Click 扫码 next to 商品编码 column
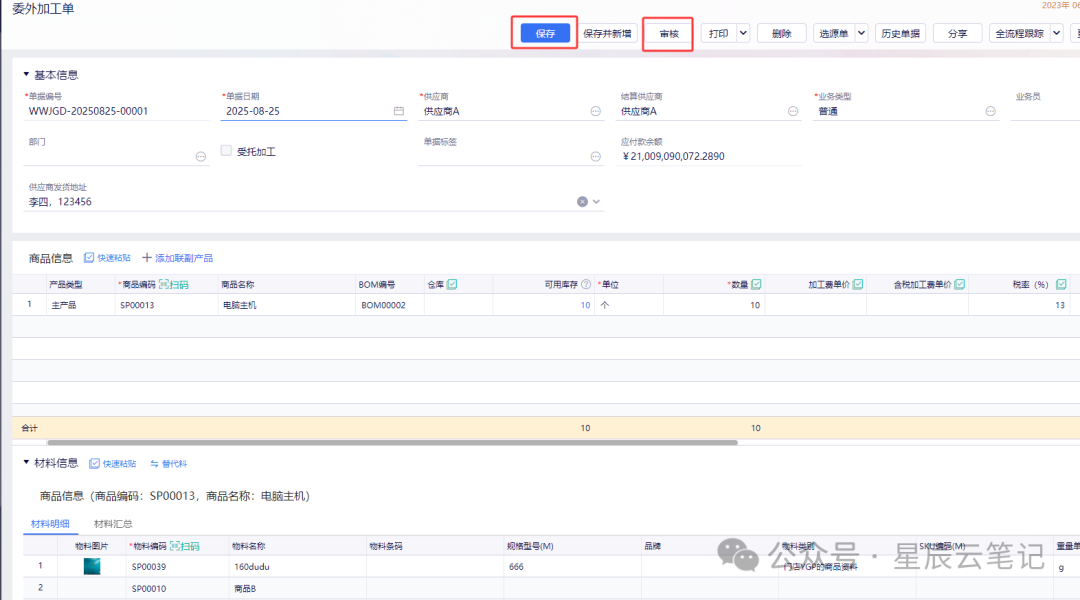1080x600 pixels. (174, 285)
